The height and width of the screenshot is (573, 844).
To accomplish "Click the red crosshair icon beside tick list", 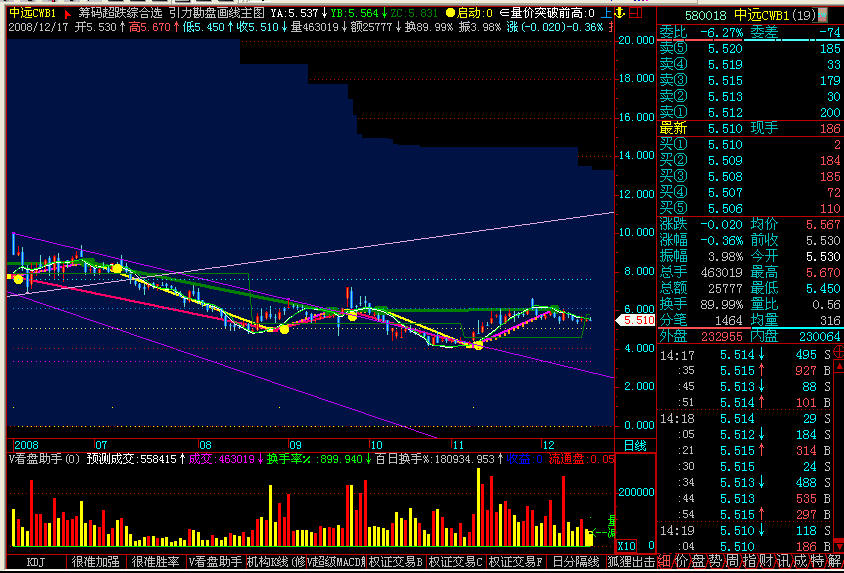I will coord(838,352).
